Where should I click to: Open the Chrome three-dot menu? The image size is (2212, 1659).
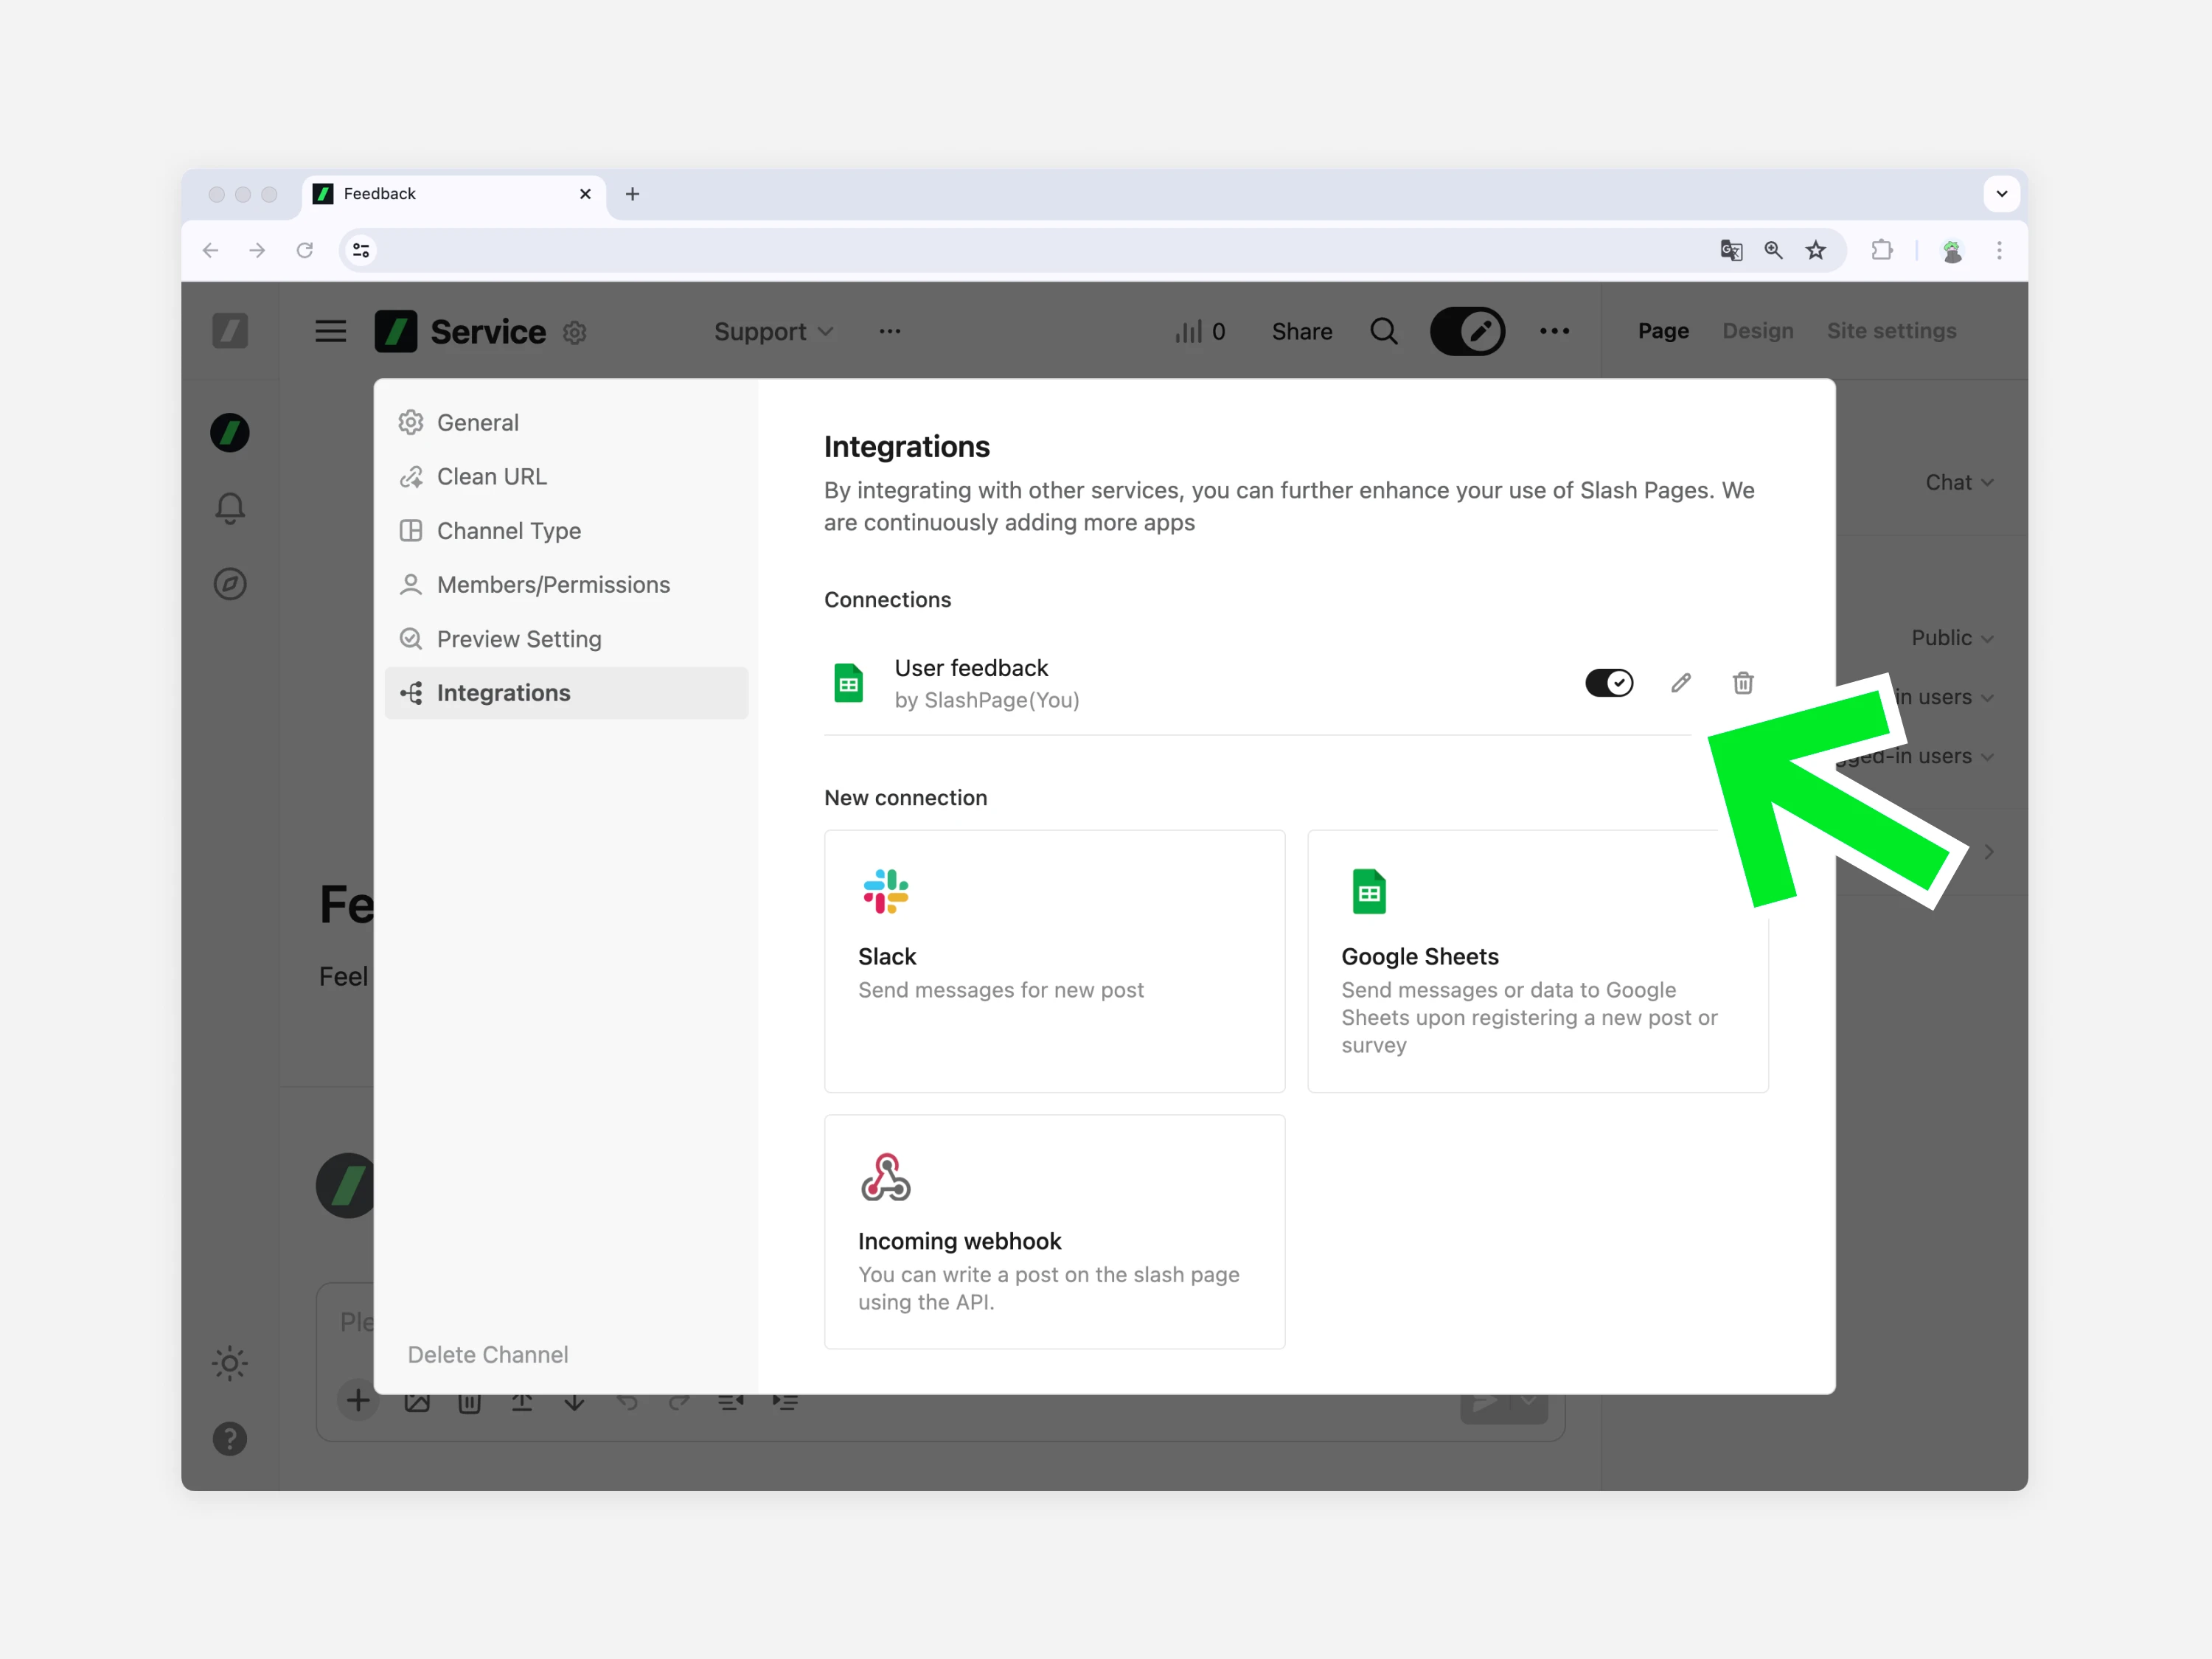(x=1999, y=250)
